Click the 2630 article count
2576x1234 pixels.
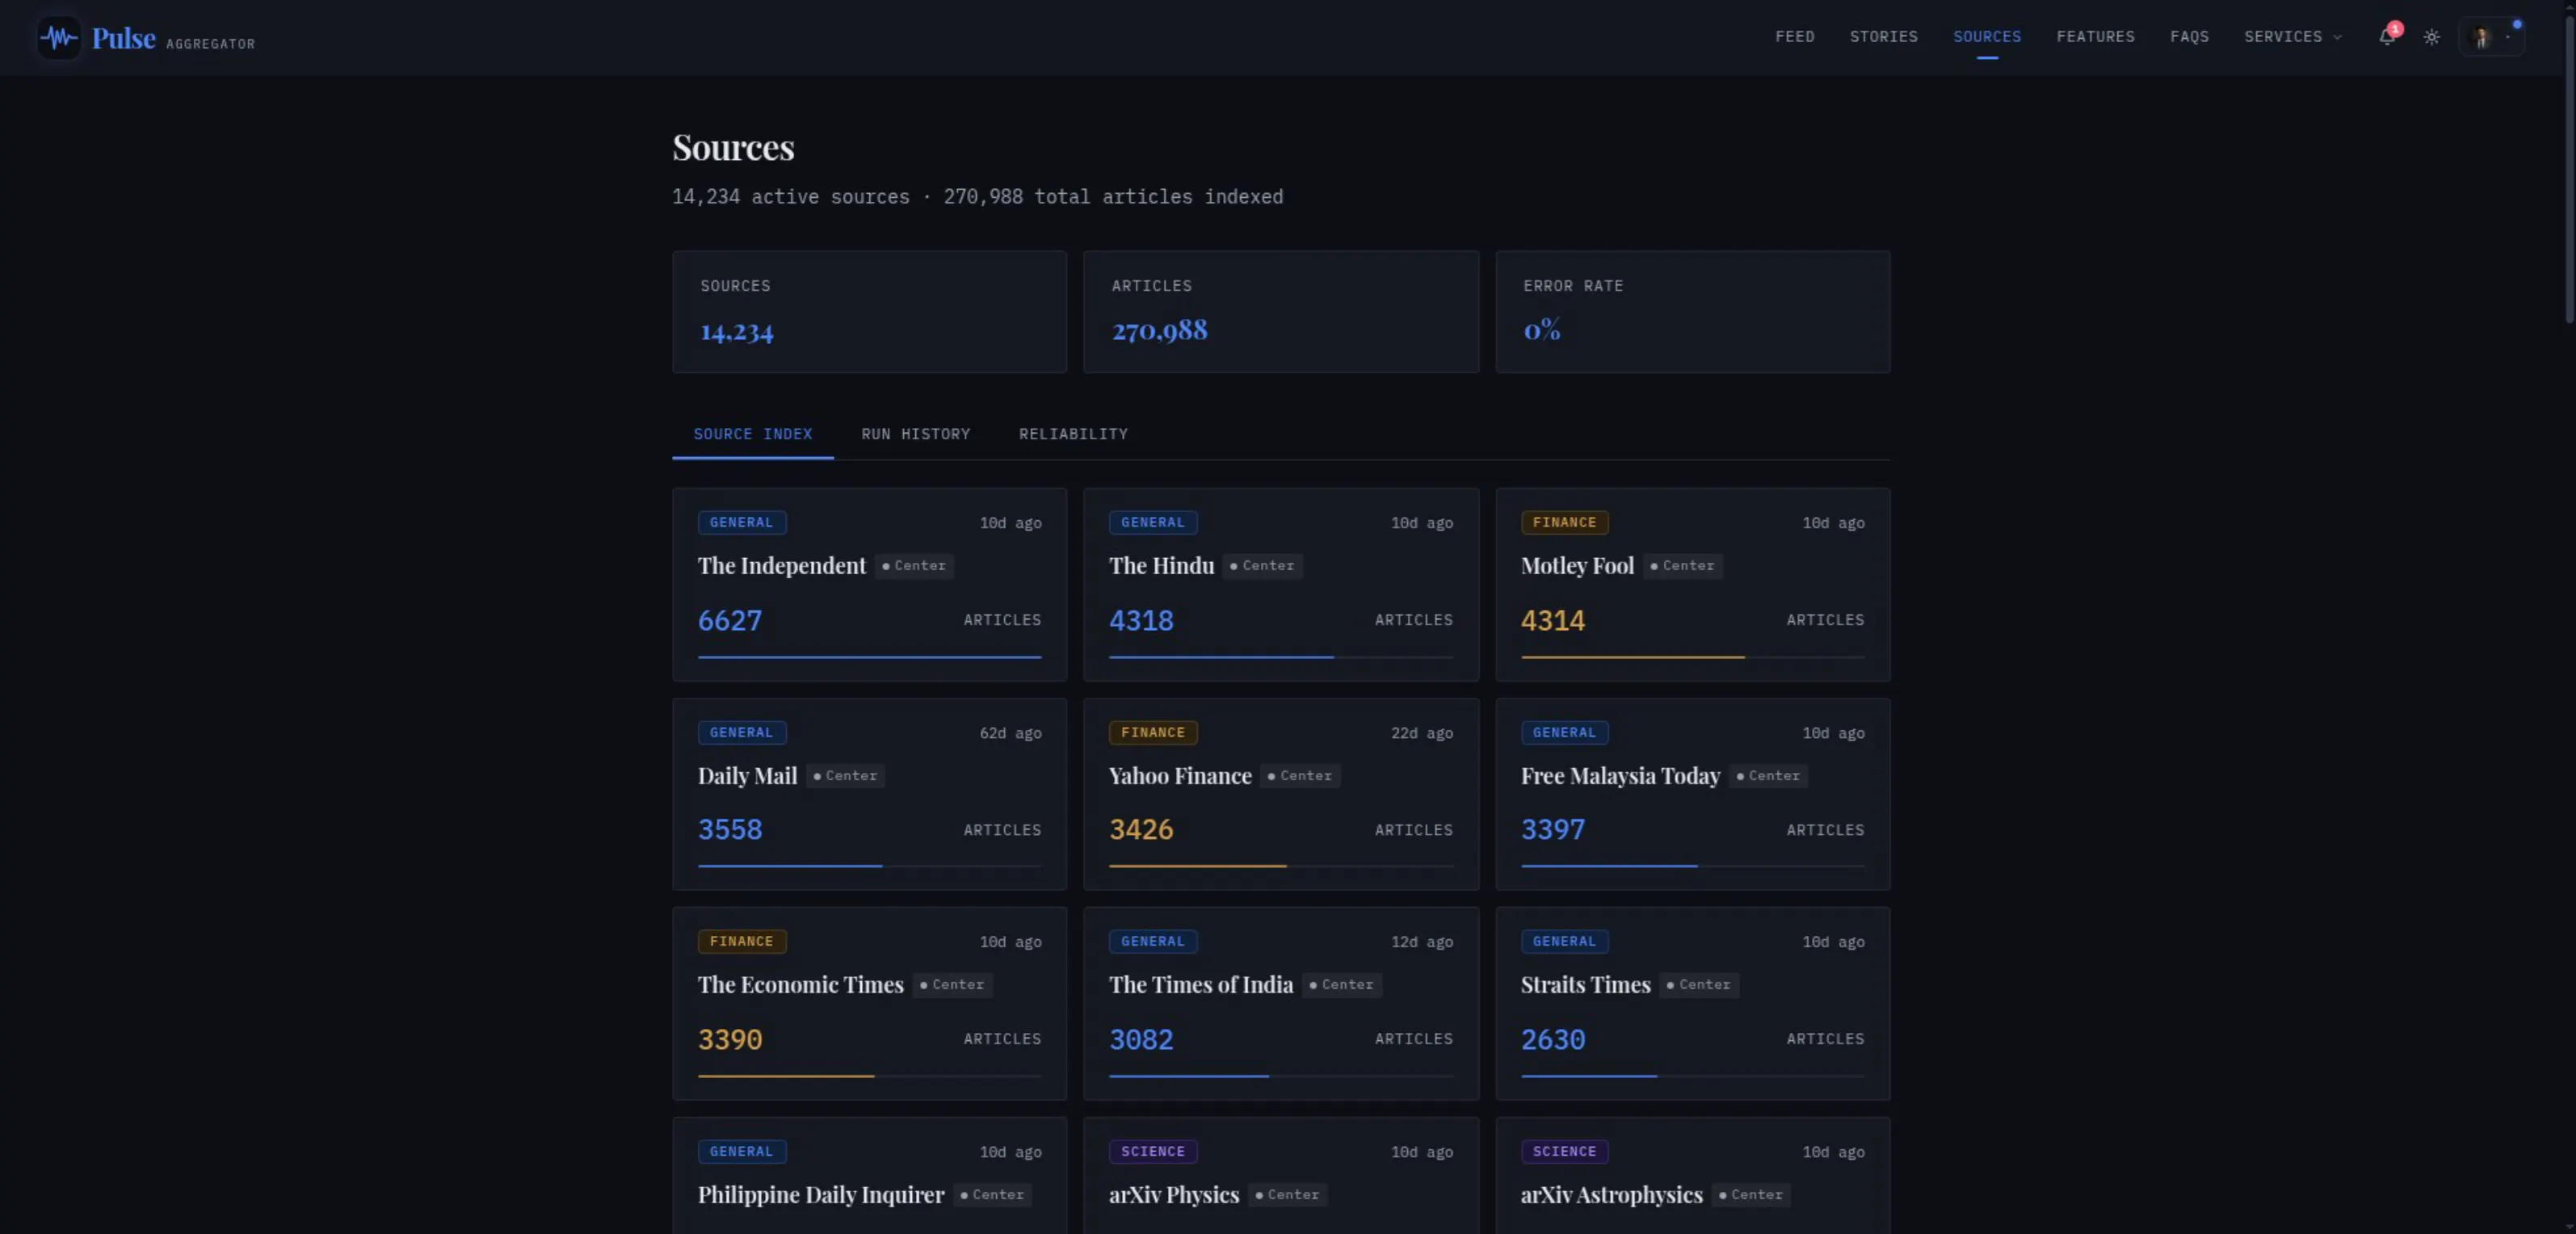[x=1552, y=1039]
